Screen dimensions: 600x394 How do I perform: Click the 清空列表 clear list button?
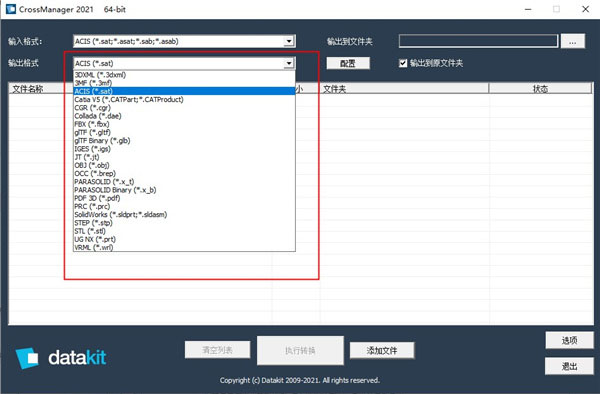pos(217,350)
